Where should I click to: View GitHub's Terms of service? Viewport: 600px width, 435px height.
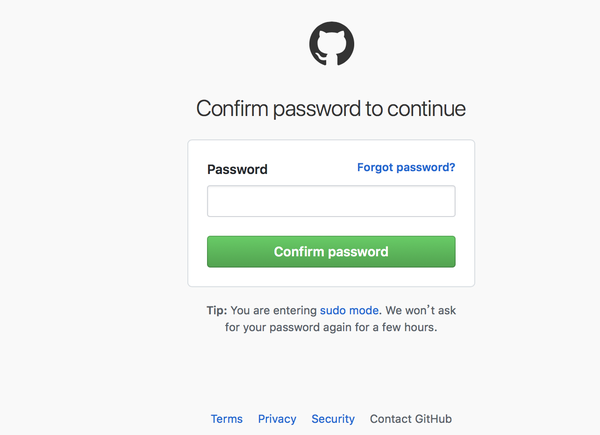[226, 419]
